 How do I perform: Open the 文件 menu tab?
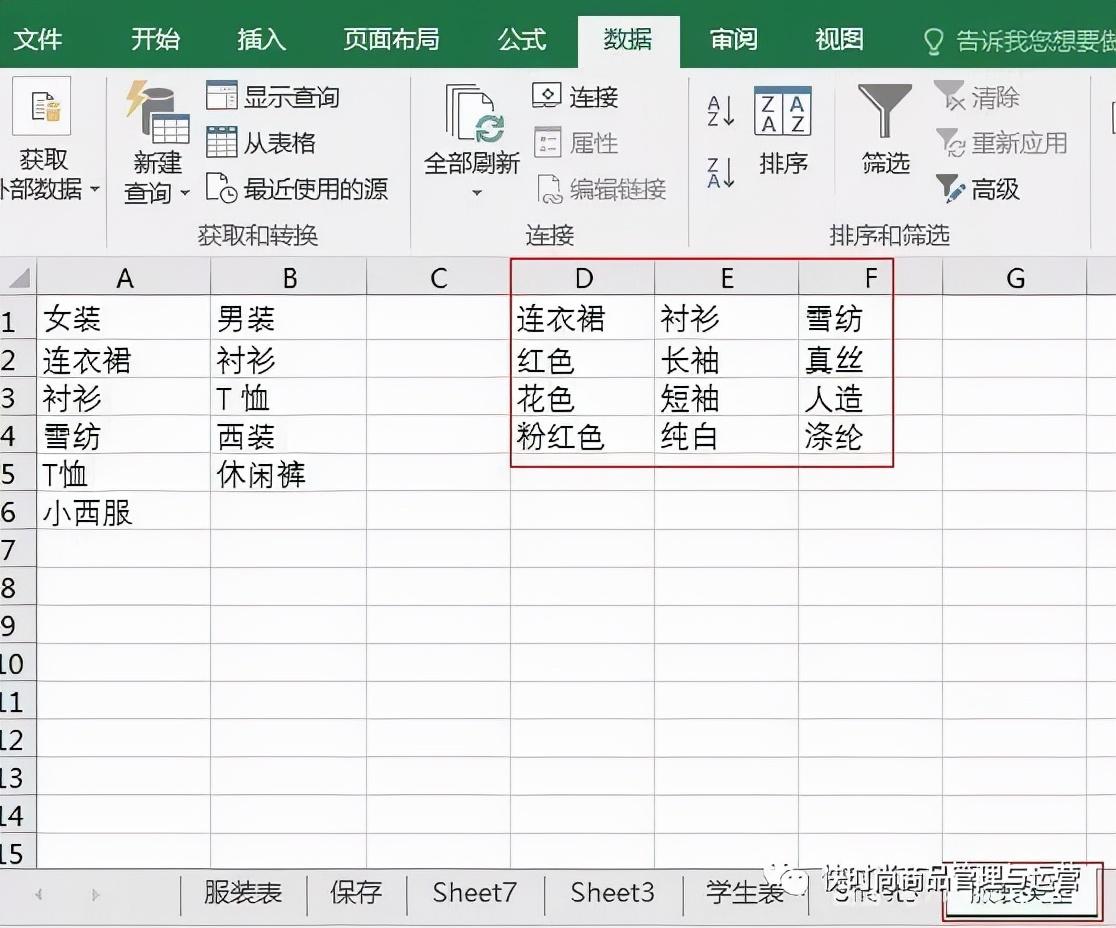pyautogui.click(x=38, y=39)
